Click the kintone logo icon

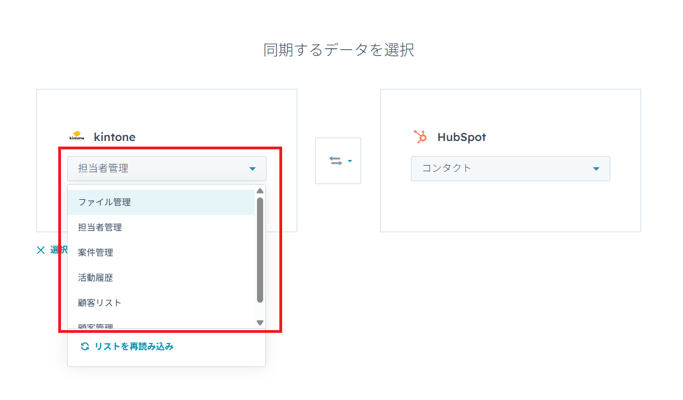77,136
